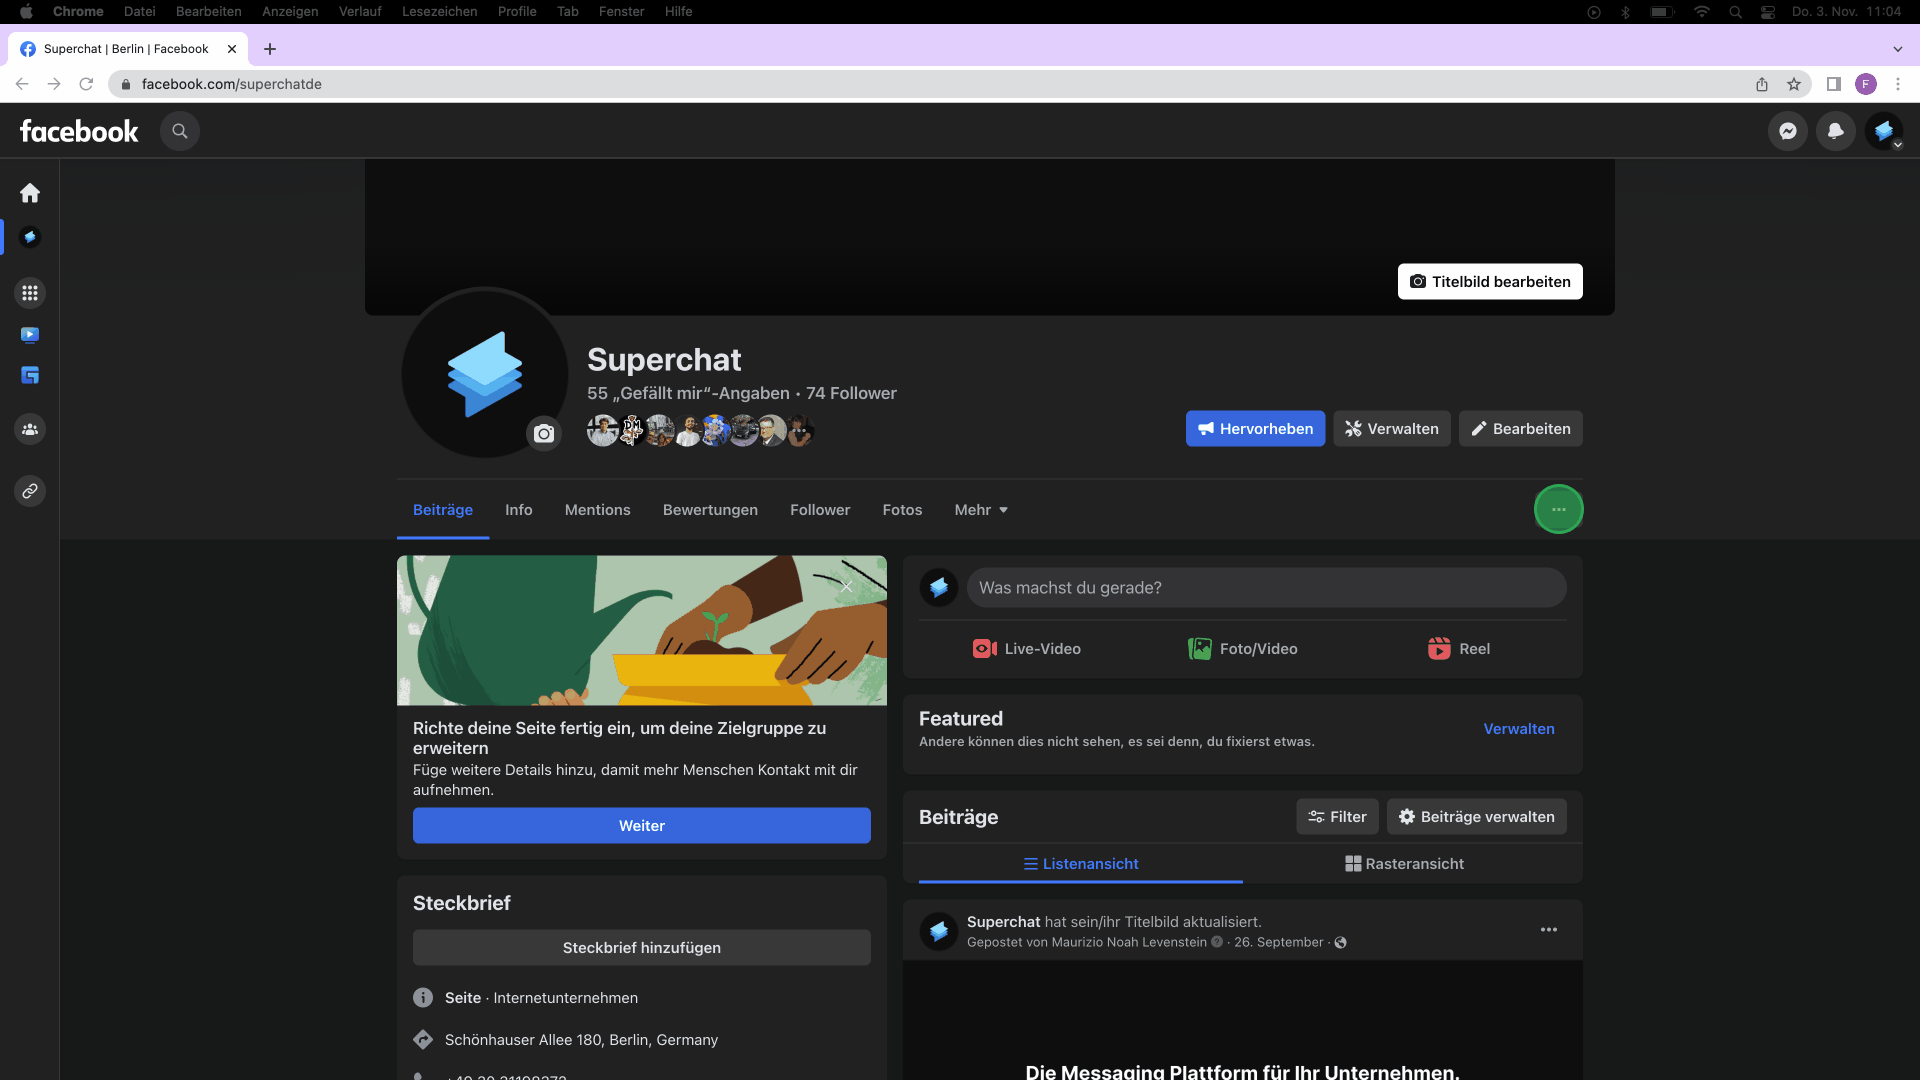Expand the Mehr dropdown tab
1920x1080 pixels.
click(980, 510)
